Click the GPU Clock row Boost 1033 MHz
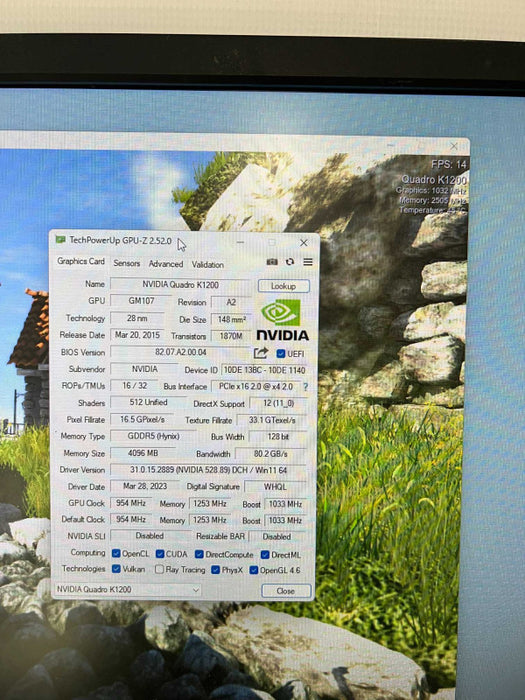The width and height of the screenshot is (525, 700). point(285,504)
